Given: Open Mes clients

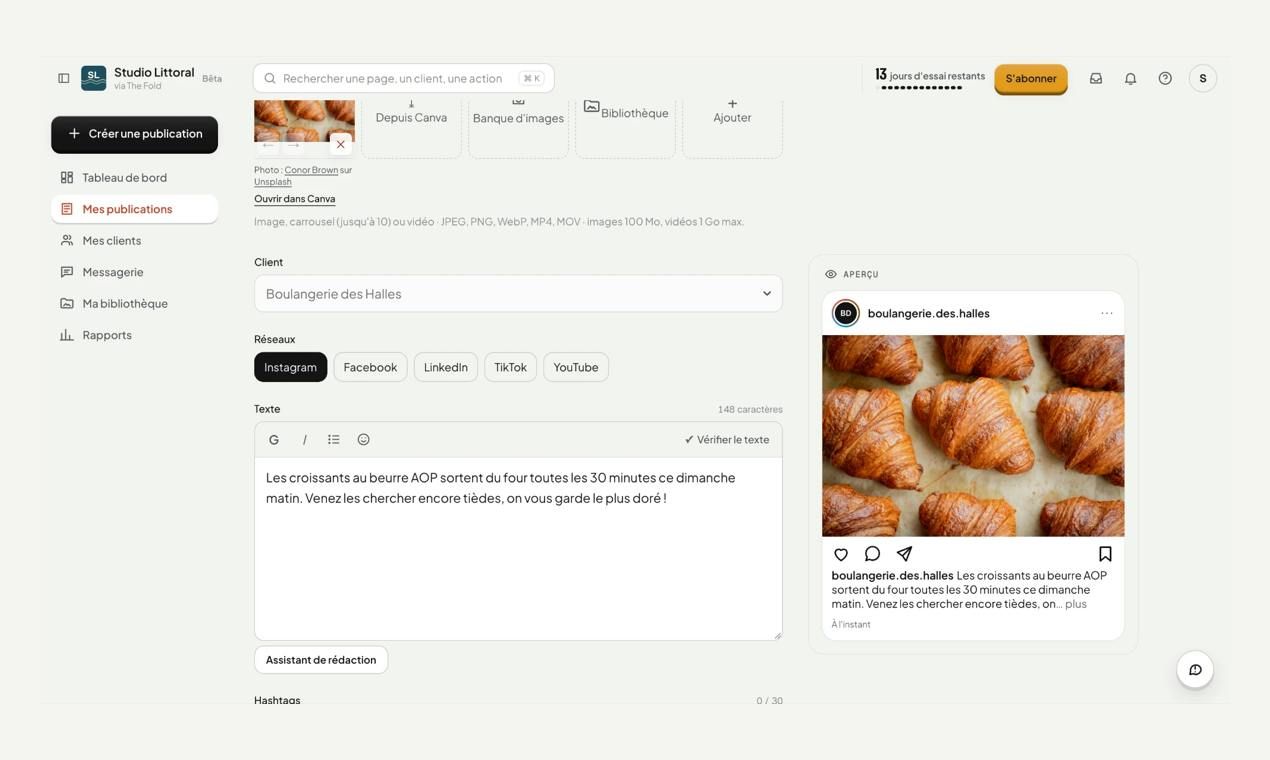Looking at the screenshot, I should [x=134, y=240].
